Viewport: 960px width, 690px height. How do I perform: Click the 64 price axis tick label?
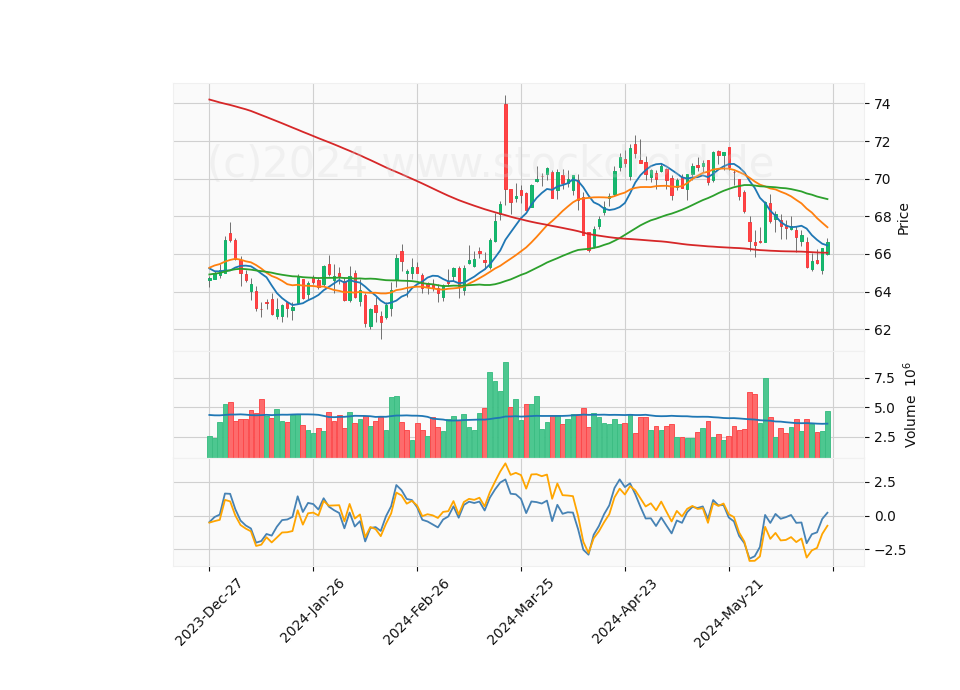882,293
